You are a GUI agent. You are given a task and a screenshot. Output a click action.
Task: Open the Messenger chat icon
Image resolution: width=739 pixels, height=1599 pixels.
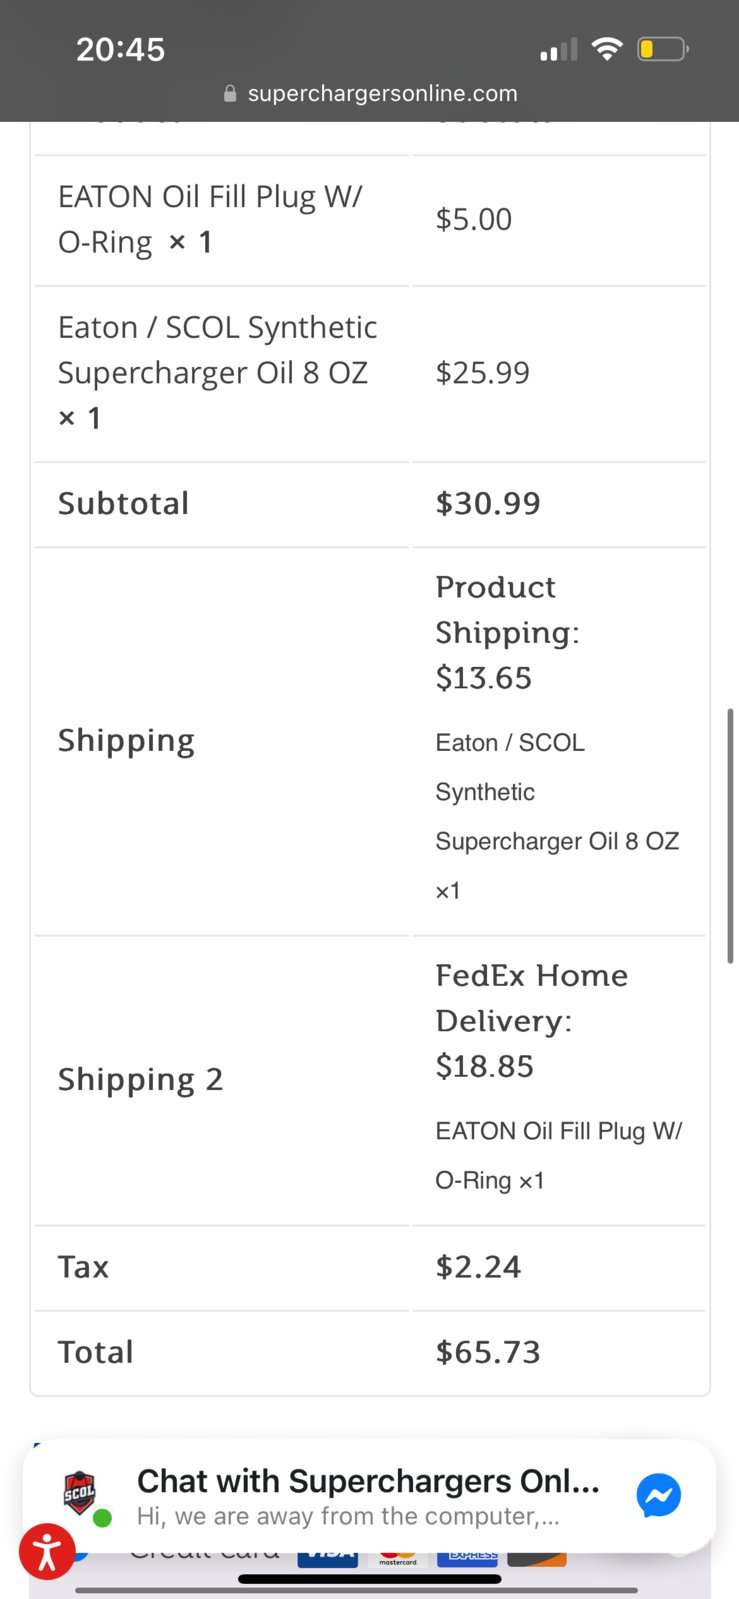(659, 1495)
